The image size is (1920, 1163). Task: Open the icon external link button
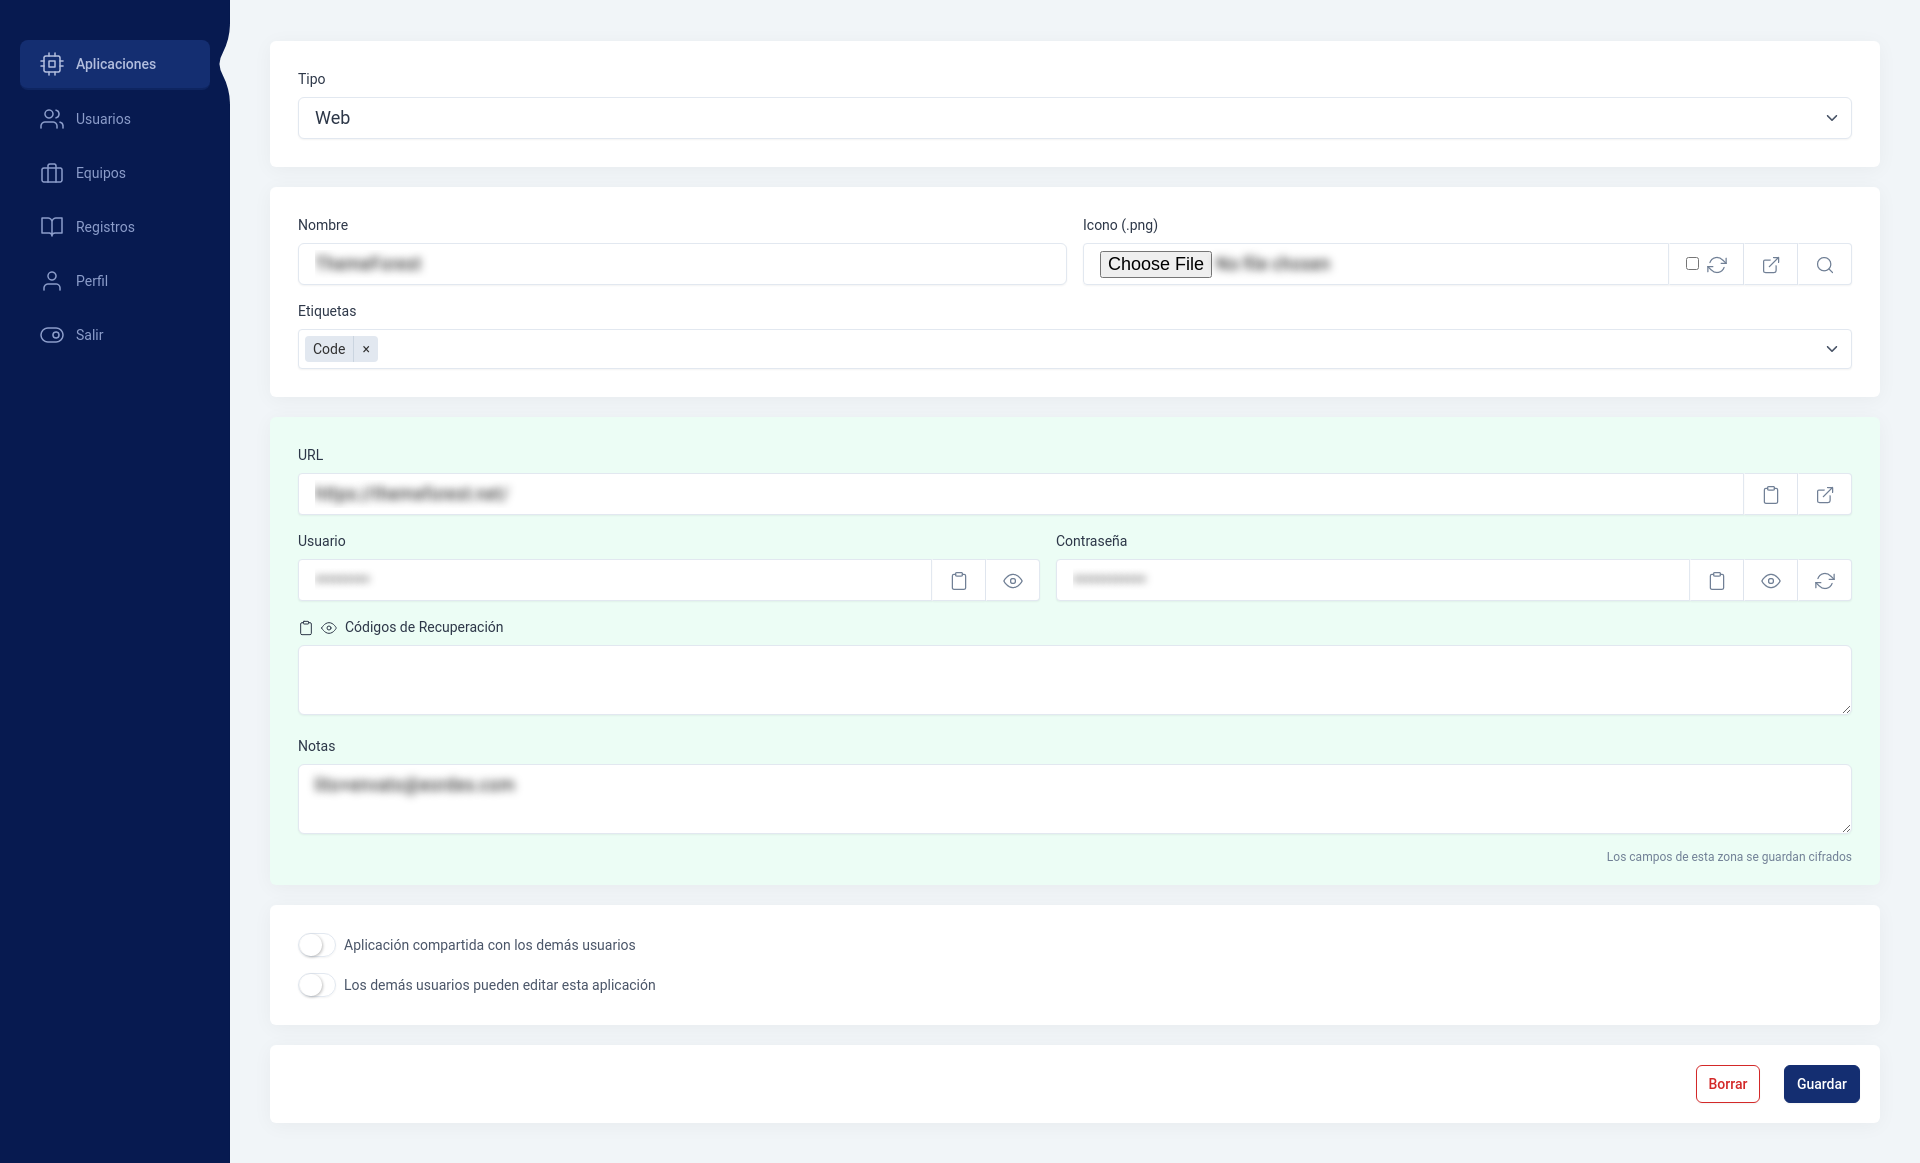point(1771,265)
